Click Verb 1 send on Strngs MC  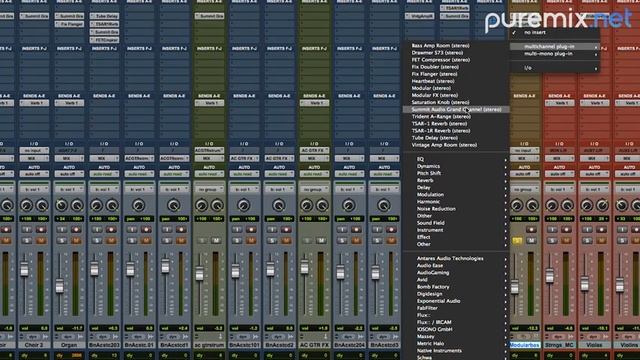tap(560, 103)
